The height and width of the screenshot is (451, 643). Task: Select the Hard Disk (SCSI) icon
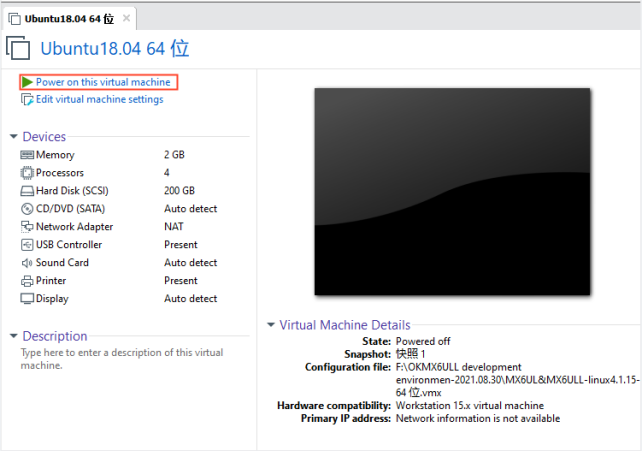tap(28, 191)
